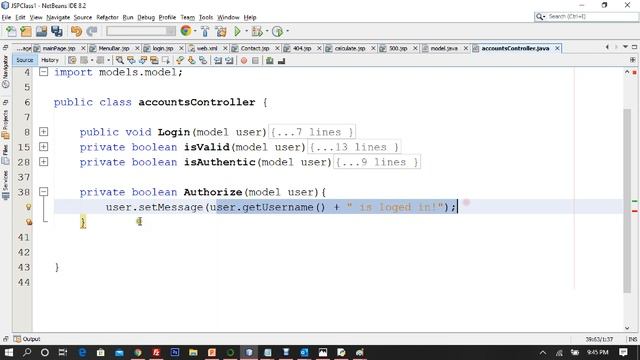Image resolution: width=640 pixels, height=360 pixels.
Task: Click the lightbulb hint on line 39
Action: point(28,207)
